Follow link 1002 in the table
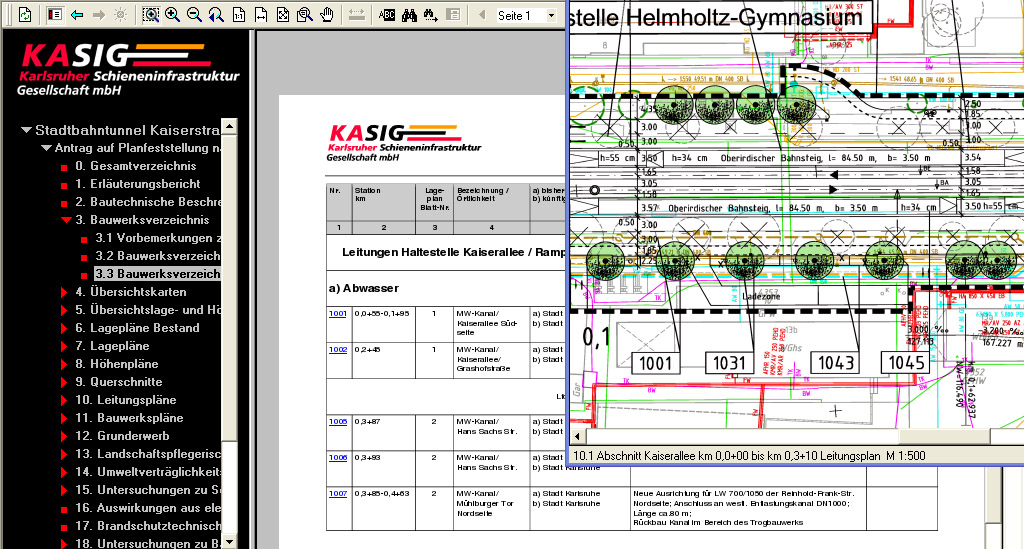 (x=338, y=349)
